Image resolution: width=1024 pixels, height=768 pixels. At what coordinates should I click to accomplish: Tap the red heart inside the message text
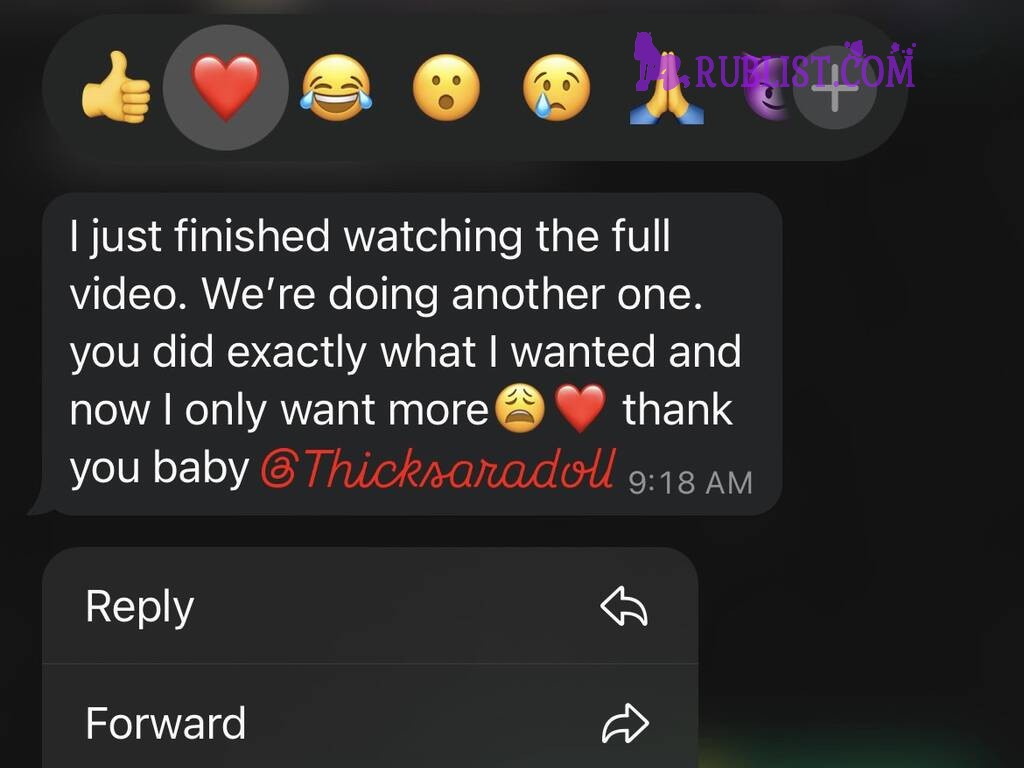tap(580, 409)
